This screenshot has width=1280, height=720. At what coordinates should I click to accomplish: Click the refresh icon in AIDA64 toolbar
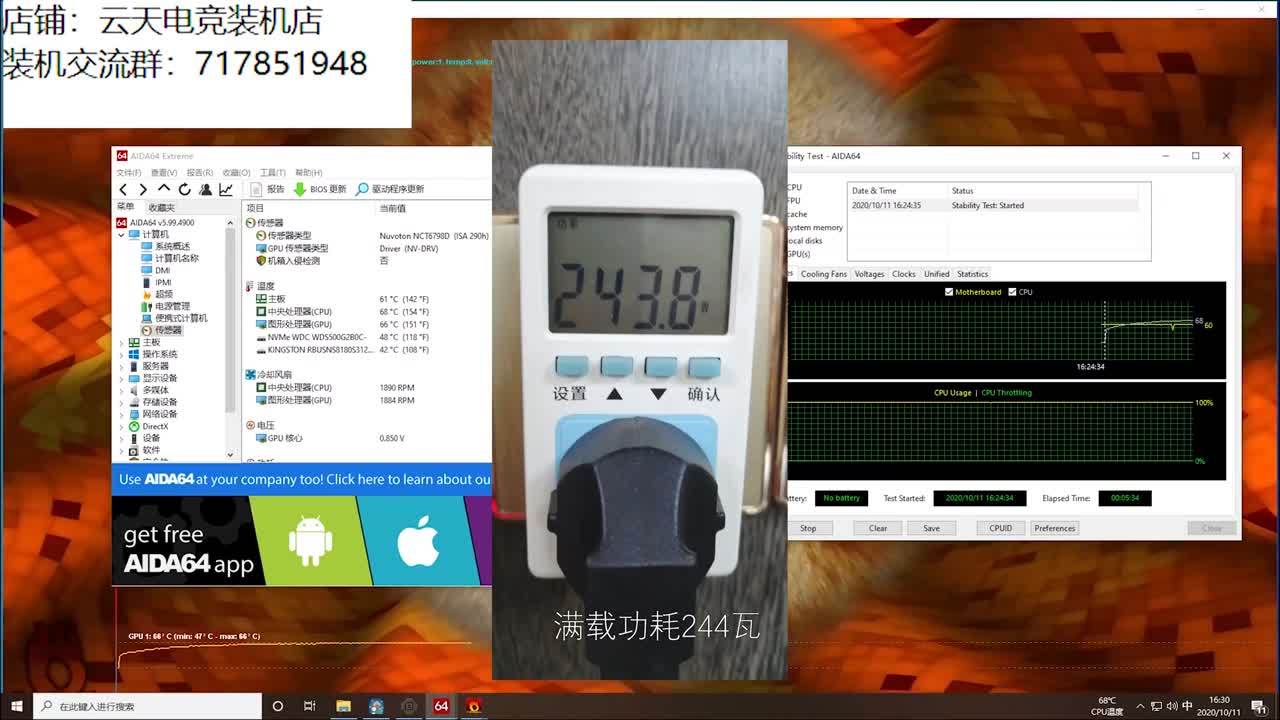click(184, 189)
